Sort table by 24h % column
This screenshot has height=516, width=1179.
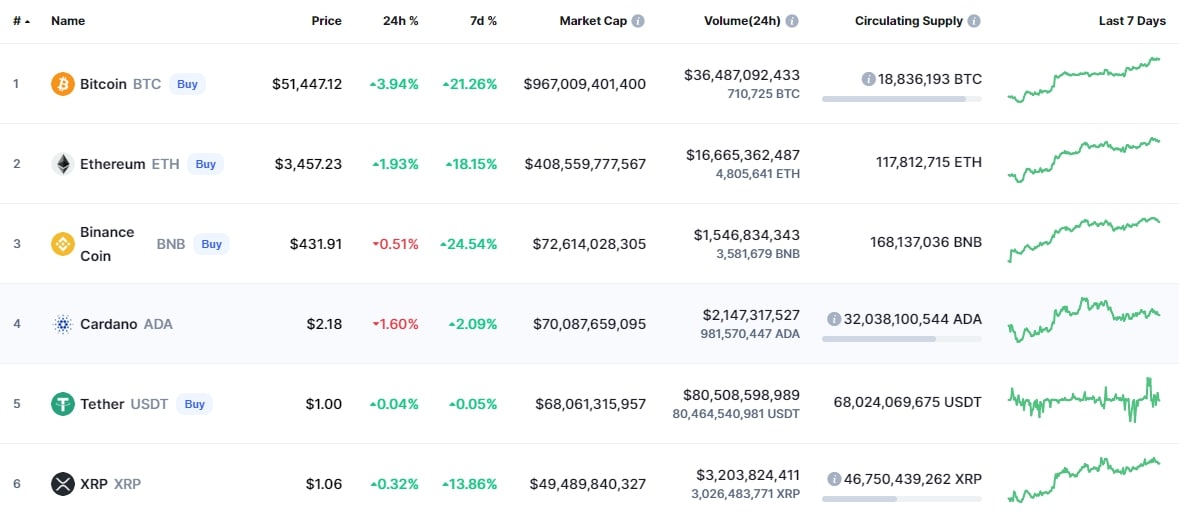click(401, 21)
